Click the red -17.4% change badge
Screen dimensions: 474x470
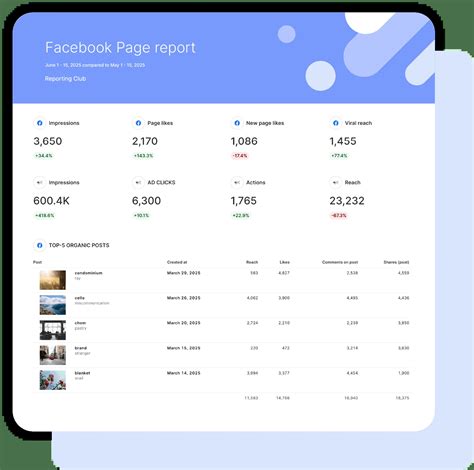(x=240, y=156)
